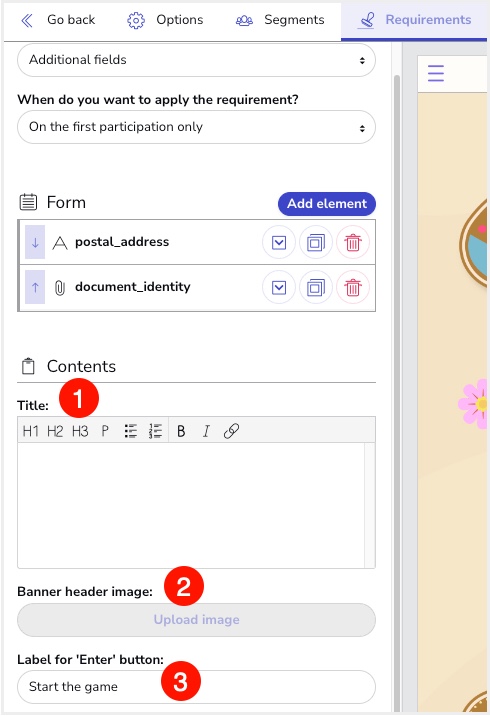Apply italic formatting in title editor
This screenshot has height=716, width=490.
tap(206, 431)
